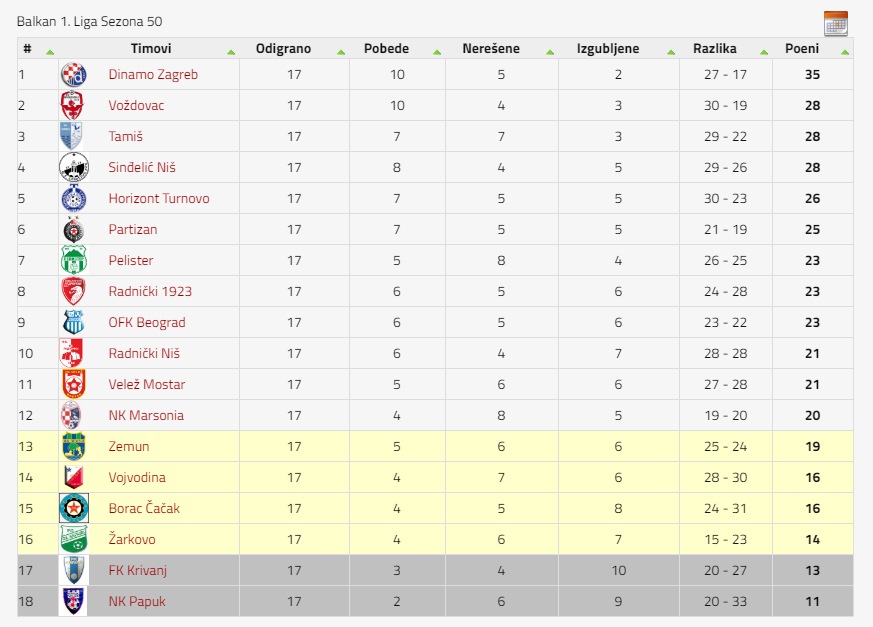The height and width of the screenshot is (627, 873).
Task: Click the Dinamo Zagreb club crest
Action: (x=73, y=75)
